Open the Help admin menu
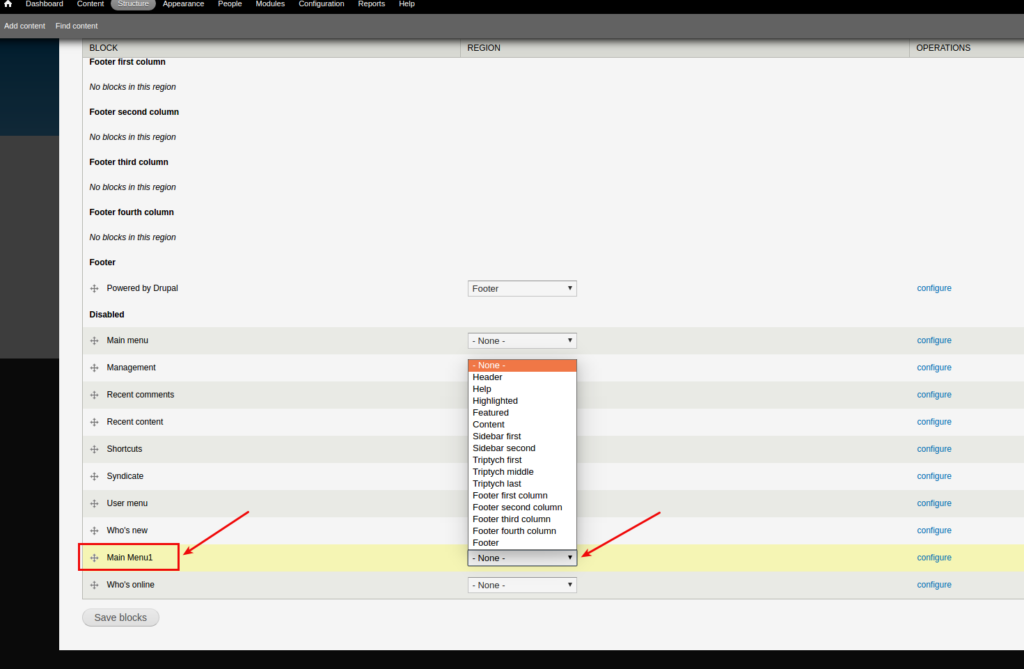1024x669 pixels. 407,4
